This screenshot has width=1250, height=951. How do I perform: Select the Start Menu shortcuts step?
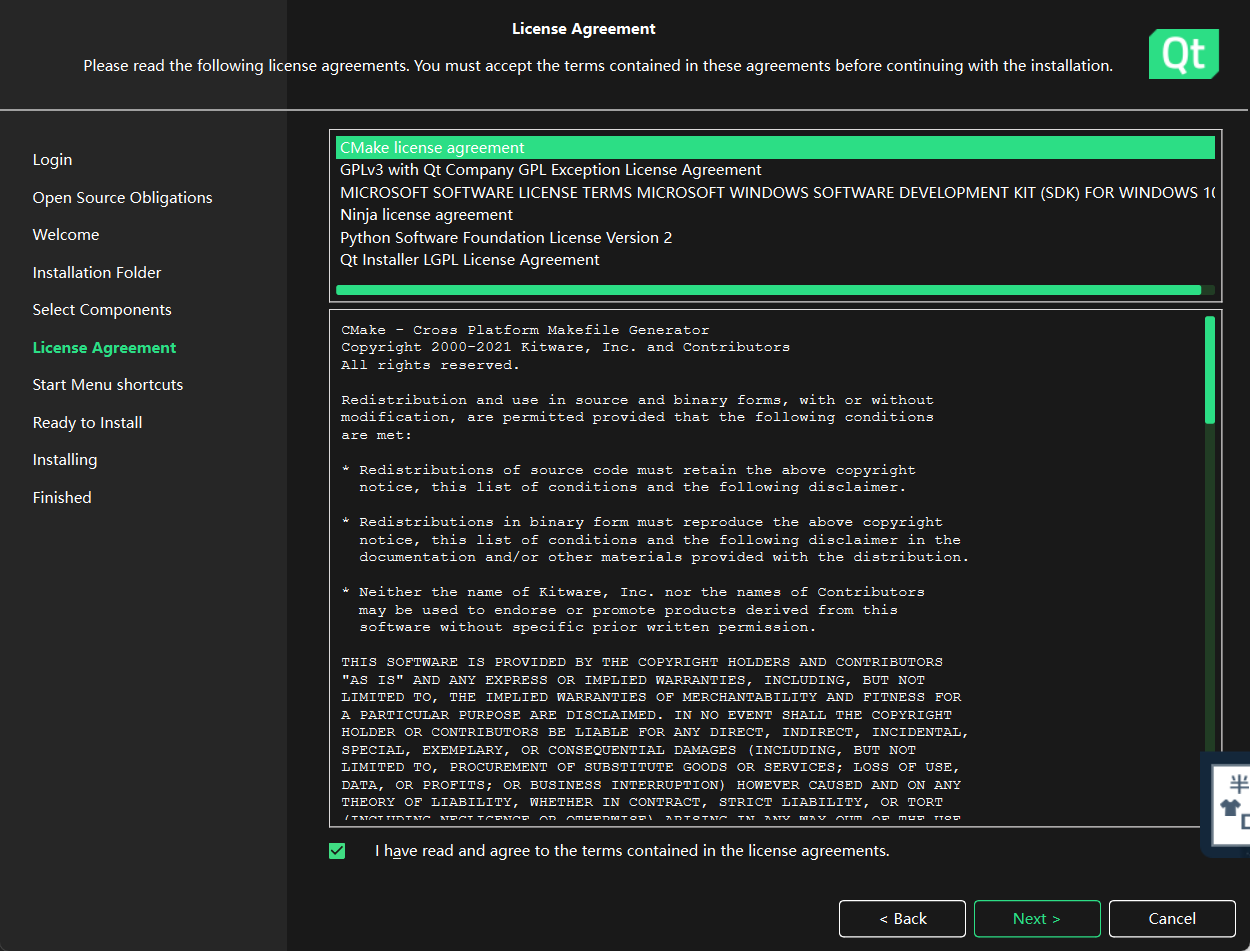[x=108, y=385]
